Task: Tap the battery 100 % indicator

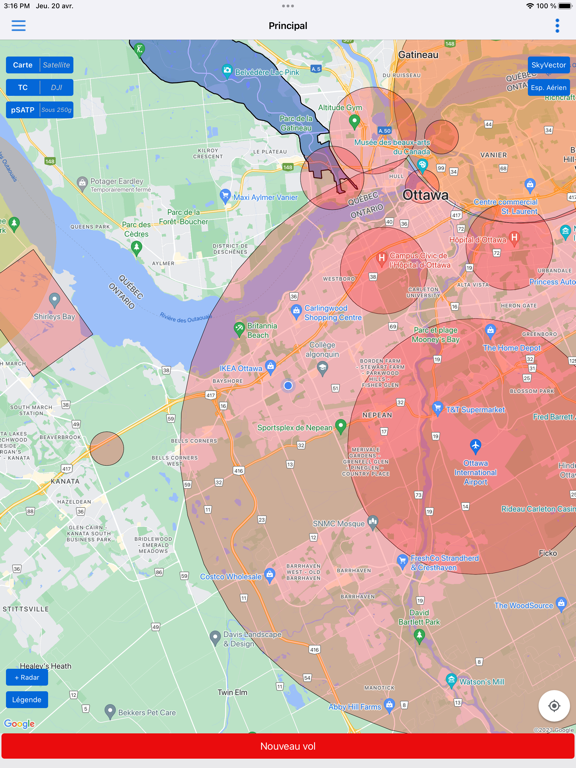Action: [x=554, y=6]
